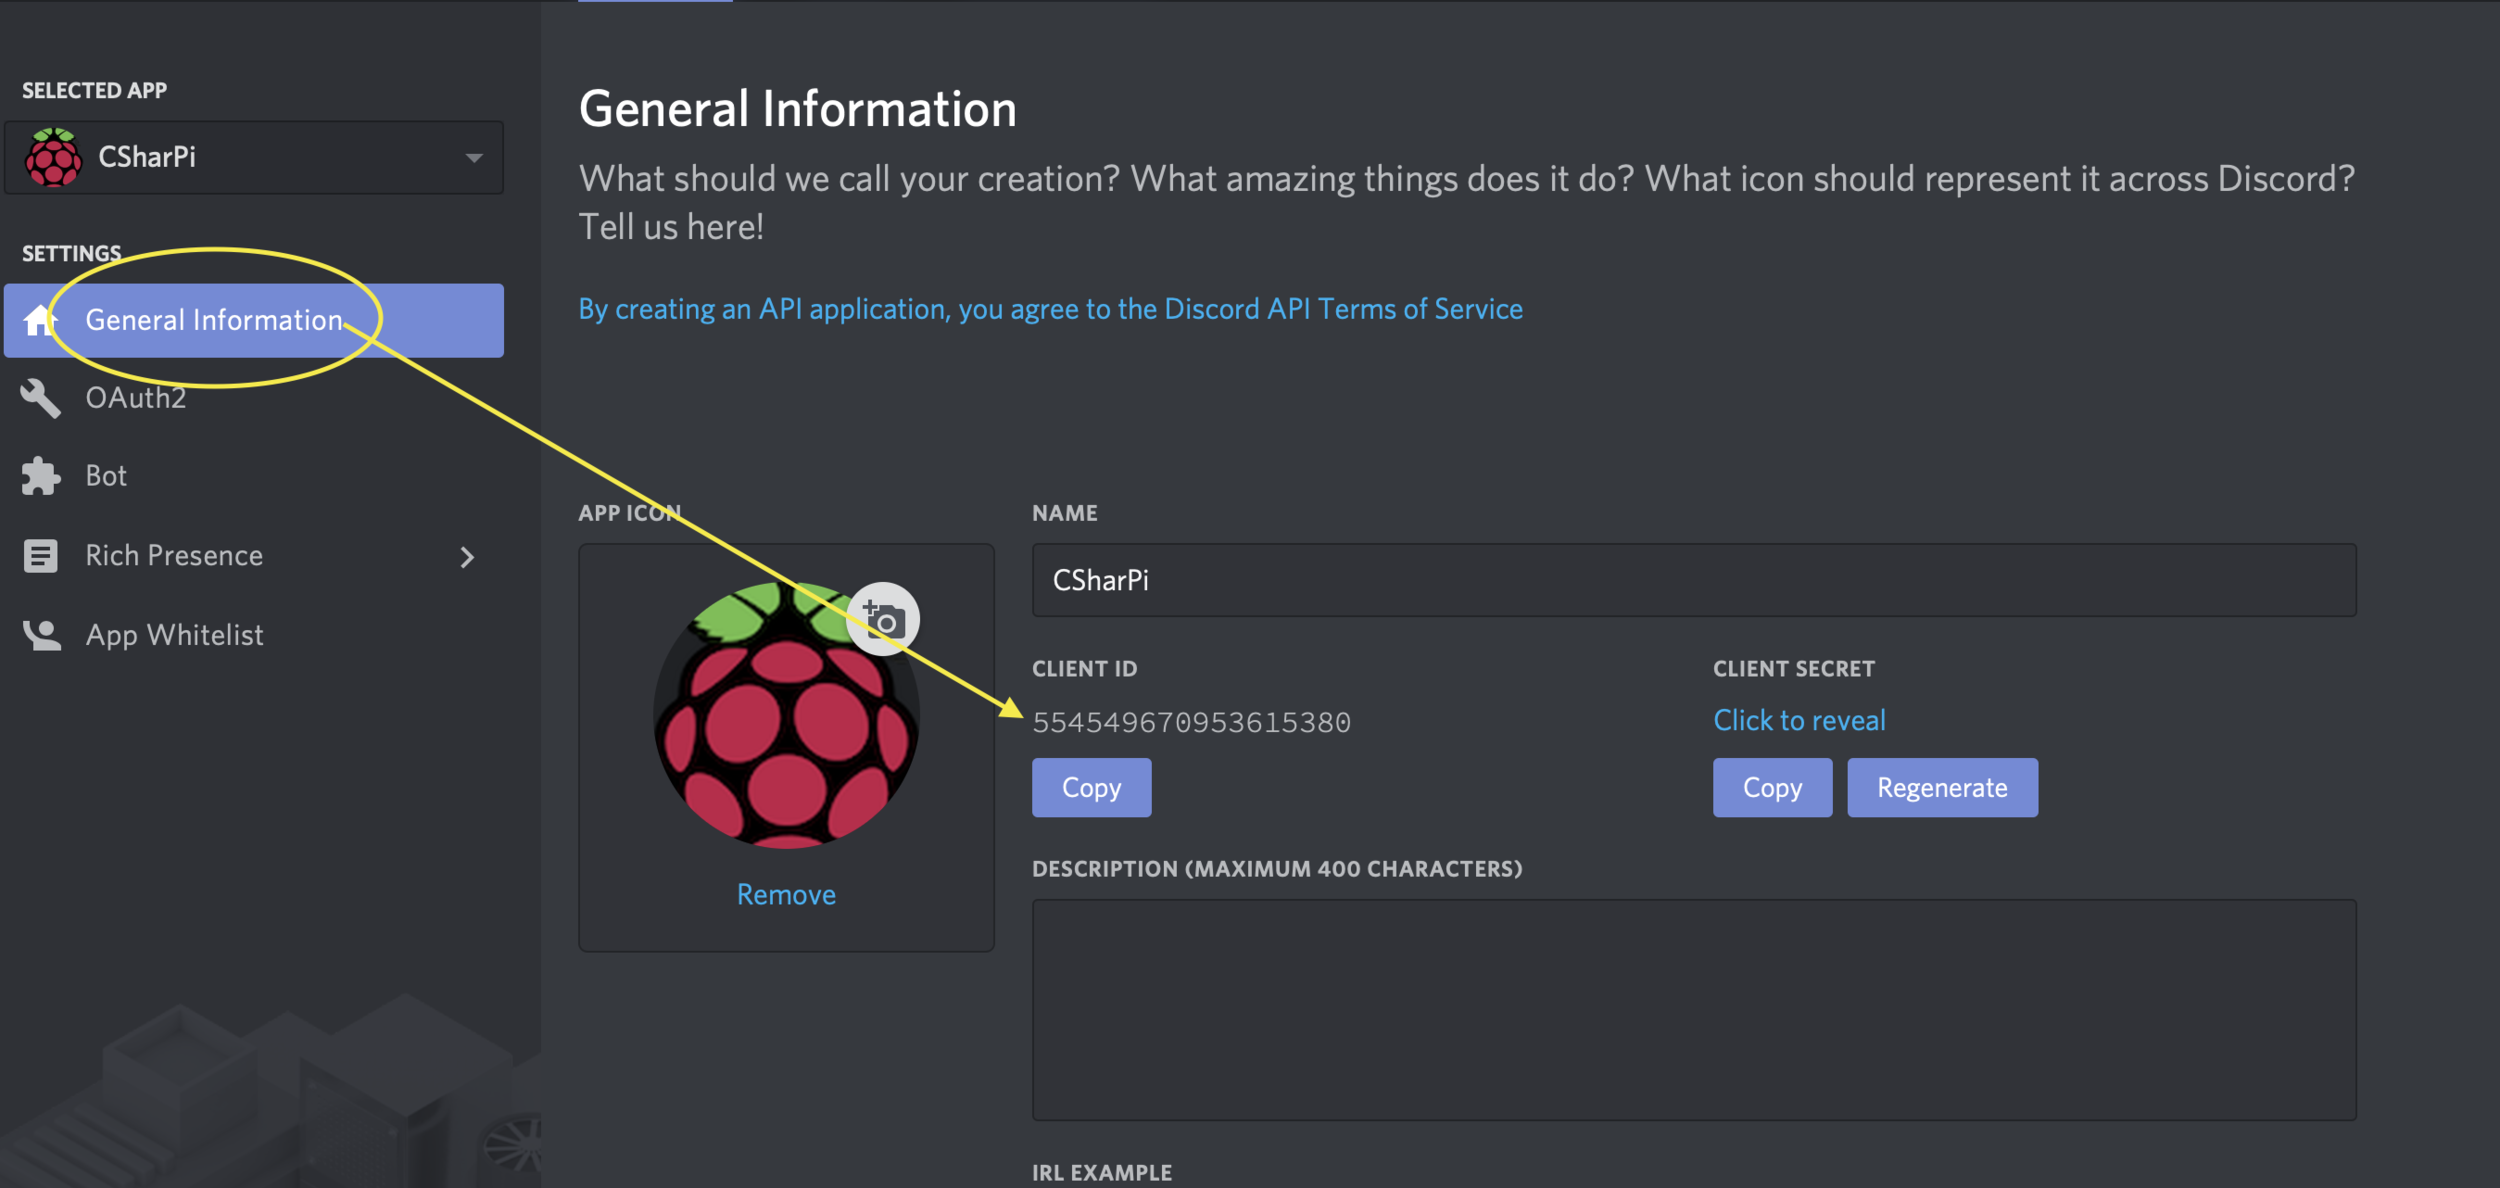Select App Whitelist in settings

pyautogui.click(x=174, y=635)
